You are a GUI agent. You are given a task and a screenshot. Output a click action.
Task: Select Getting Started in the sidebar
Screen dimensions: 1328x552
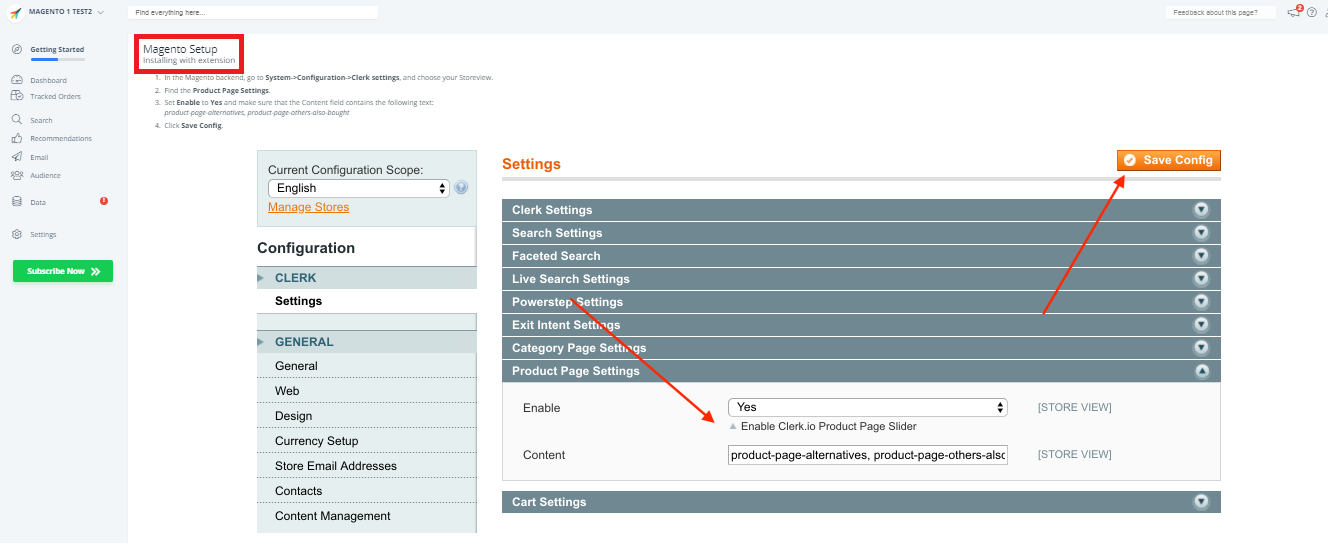(x=56, y=49)
